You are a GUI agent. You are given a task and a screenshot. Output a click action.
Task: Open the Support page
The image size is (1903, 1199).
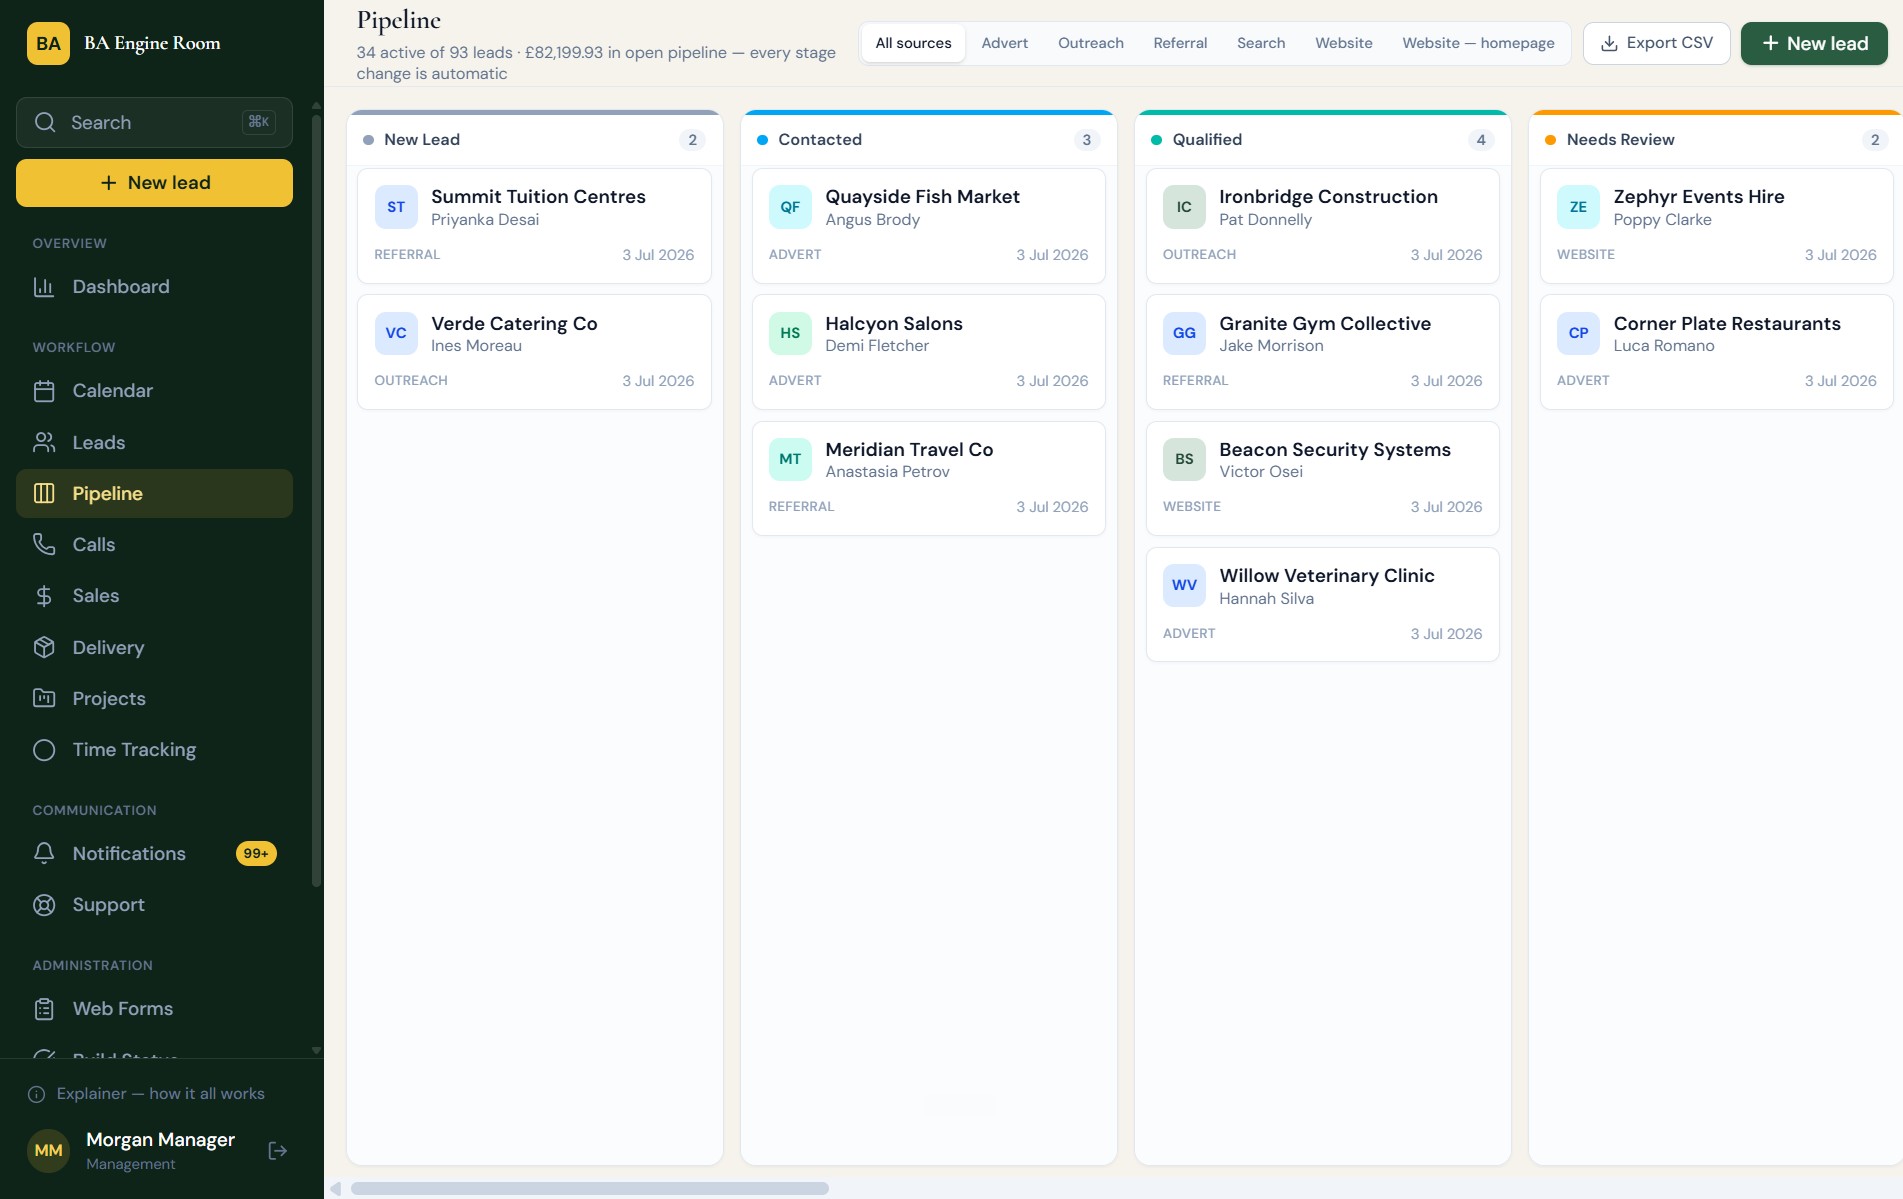[x=154, y=905]
